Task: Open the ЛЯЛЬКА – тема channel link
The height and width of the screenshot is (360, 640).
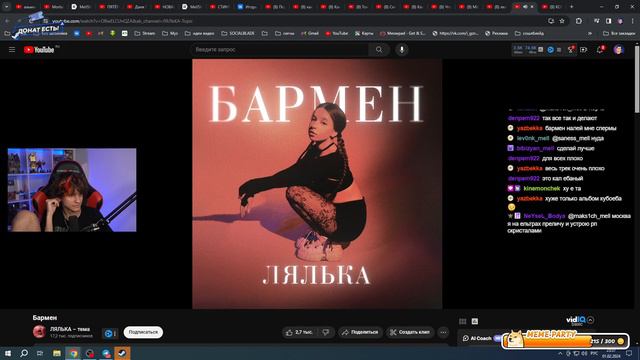Action: point(70,329)
